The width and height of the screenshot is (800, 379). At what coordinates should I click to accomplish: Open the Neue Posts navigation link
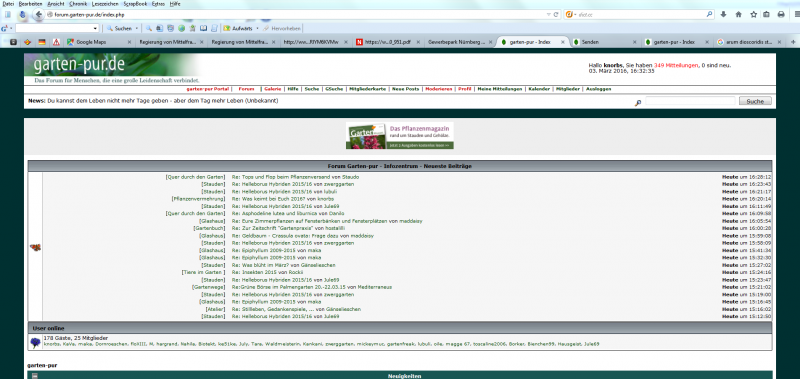point(406,89)
